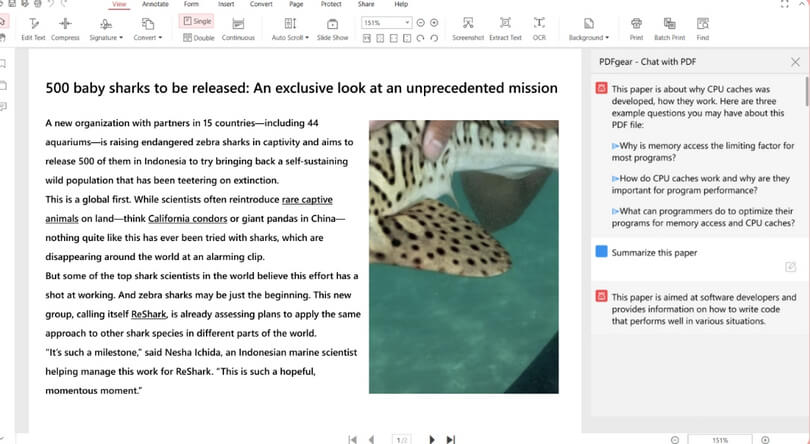Click the status bar zoom percentage field

tap(720, 440)
